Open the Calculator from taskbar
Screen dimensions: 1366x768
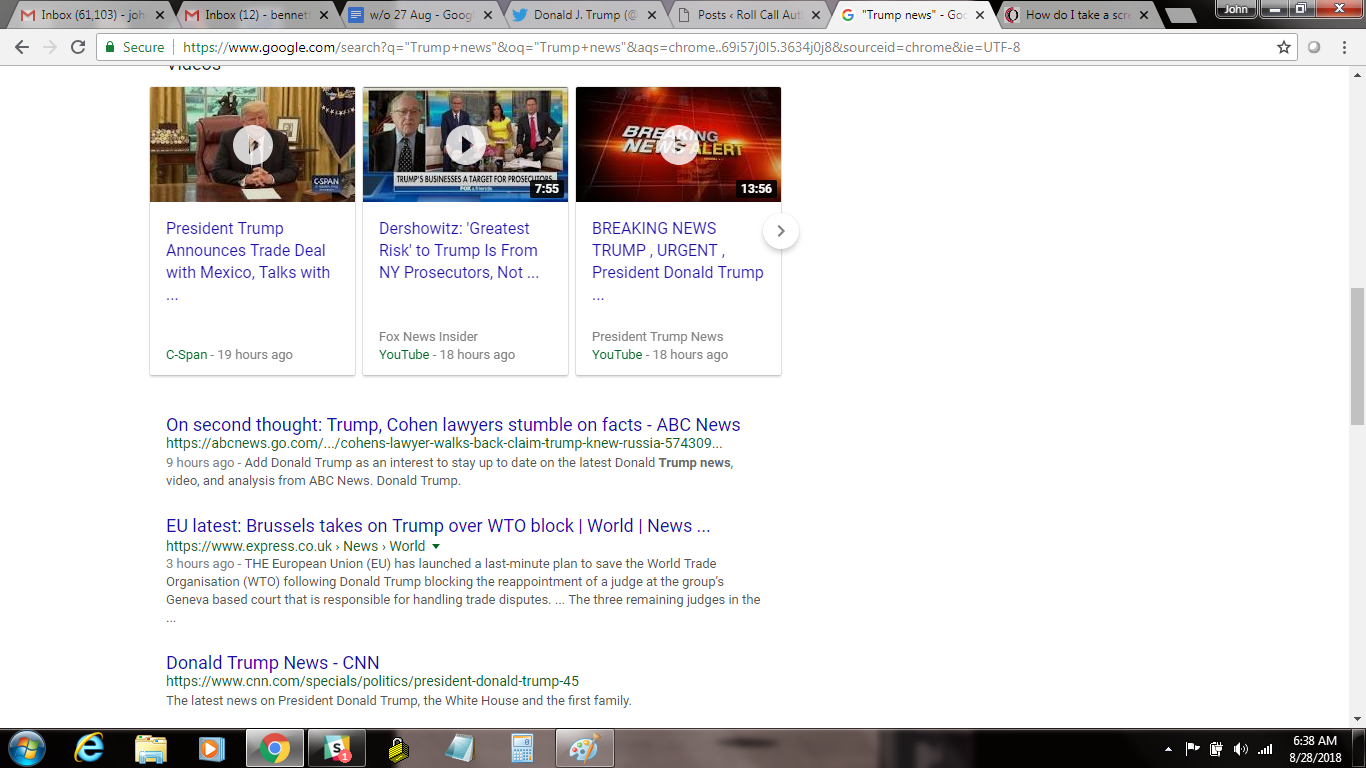[522, 748]
